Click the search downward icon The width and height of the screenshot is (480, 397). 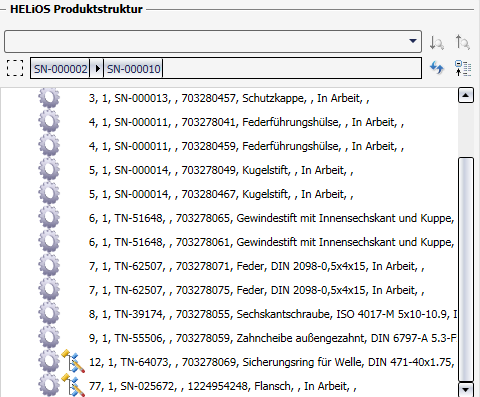(436, 42)
